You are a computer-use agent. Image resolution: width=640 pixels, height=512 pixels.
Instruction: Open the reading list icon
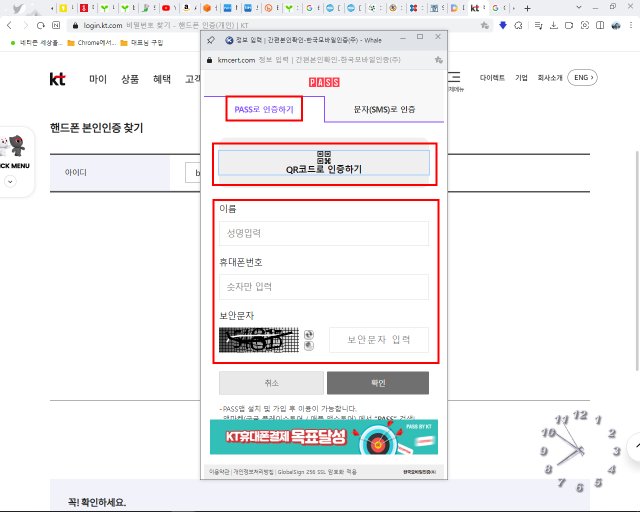point(538,25)
